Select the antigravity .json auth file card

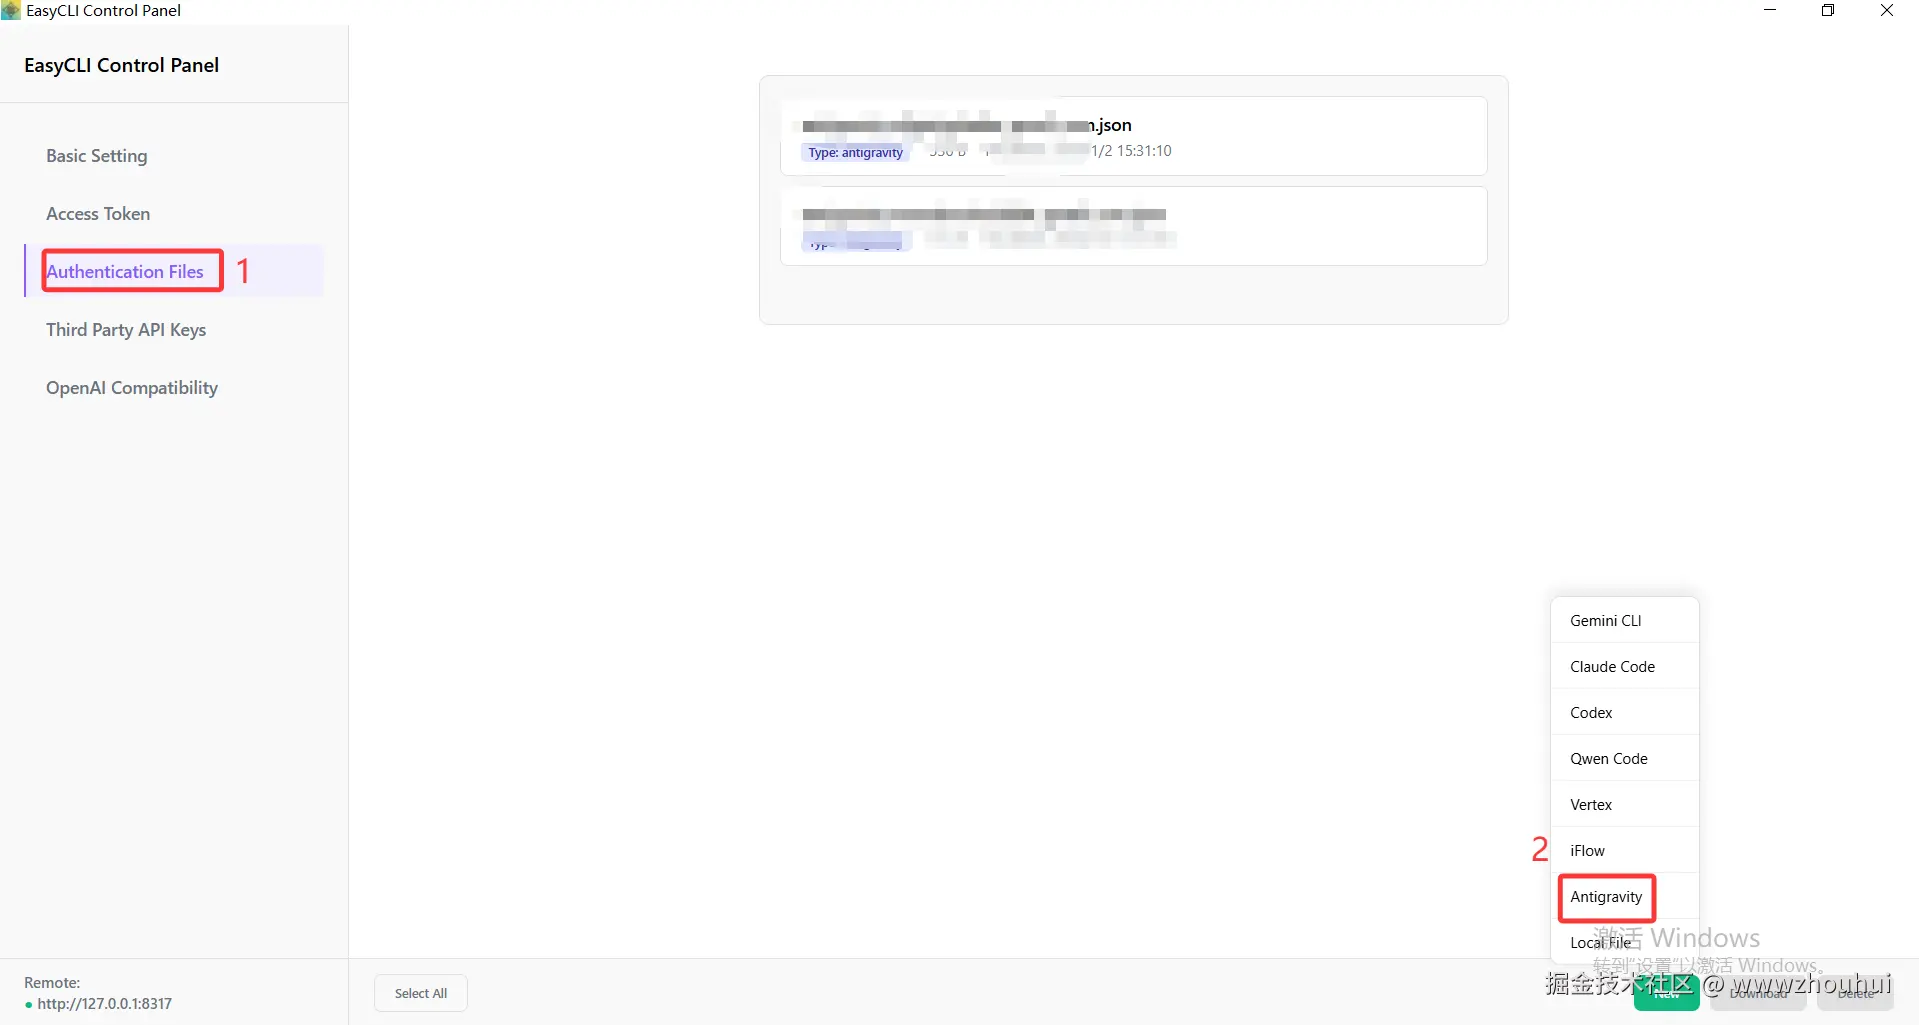click(1133, 136)
